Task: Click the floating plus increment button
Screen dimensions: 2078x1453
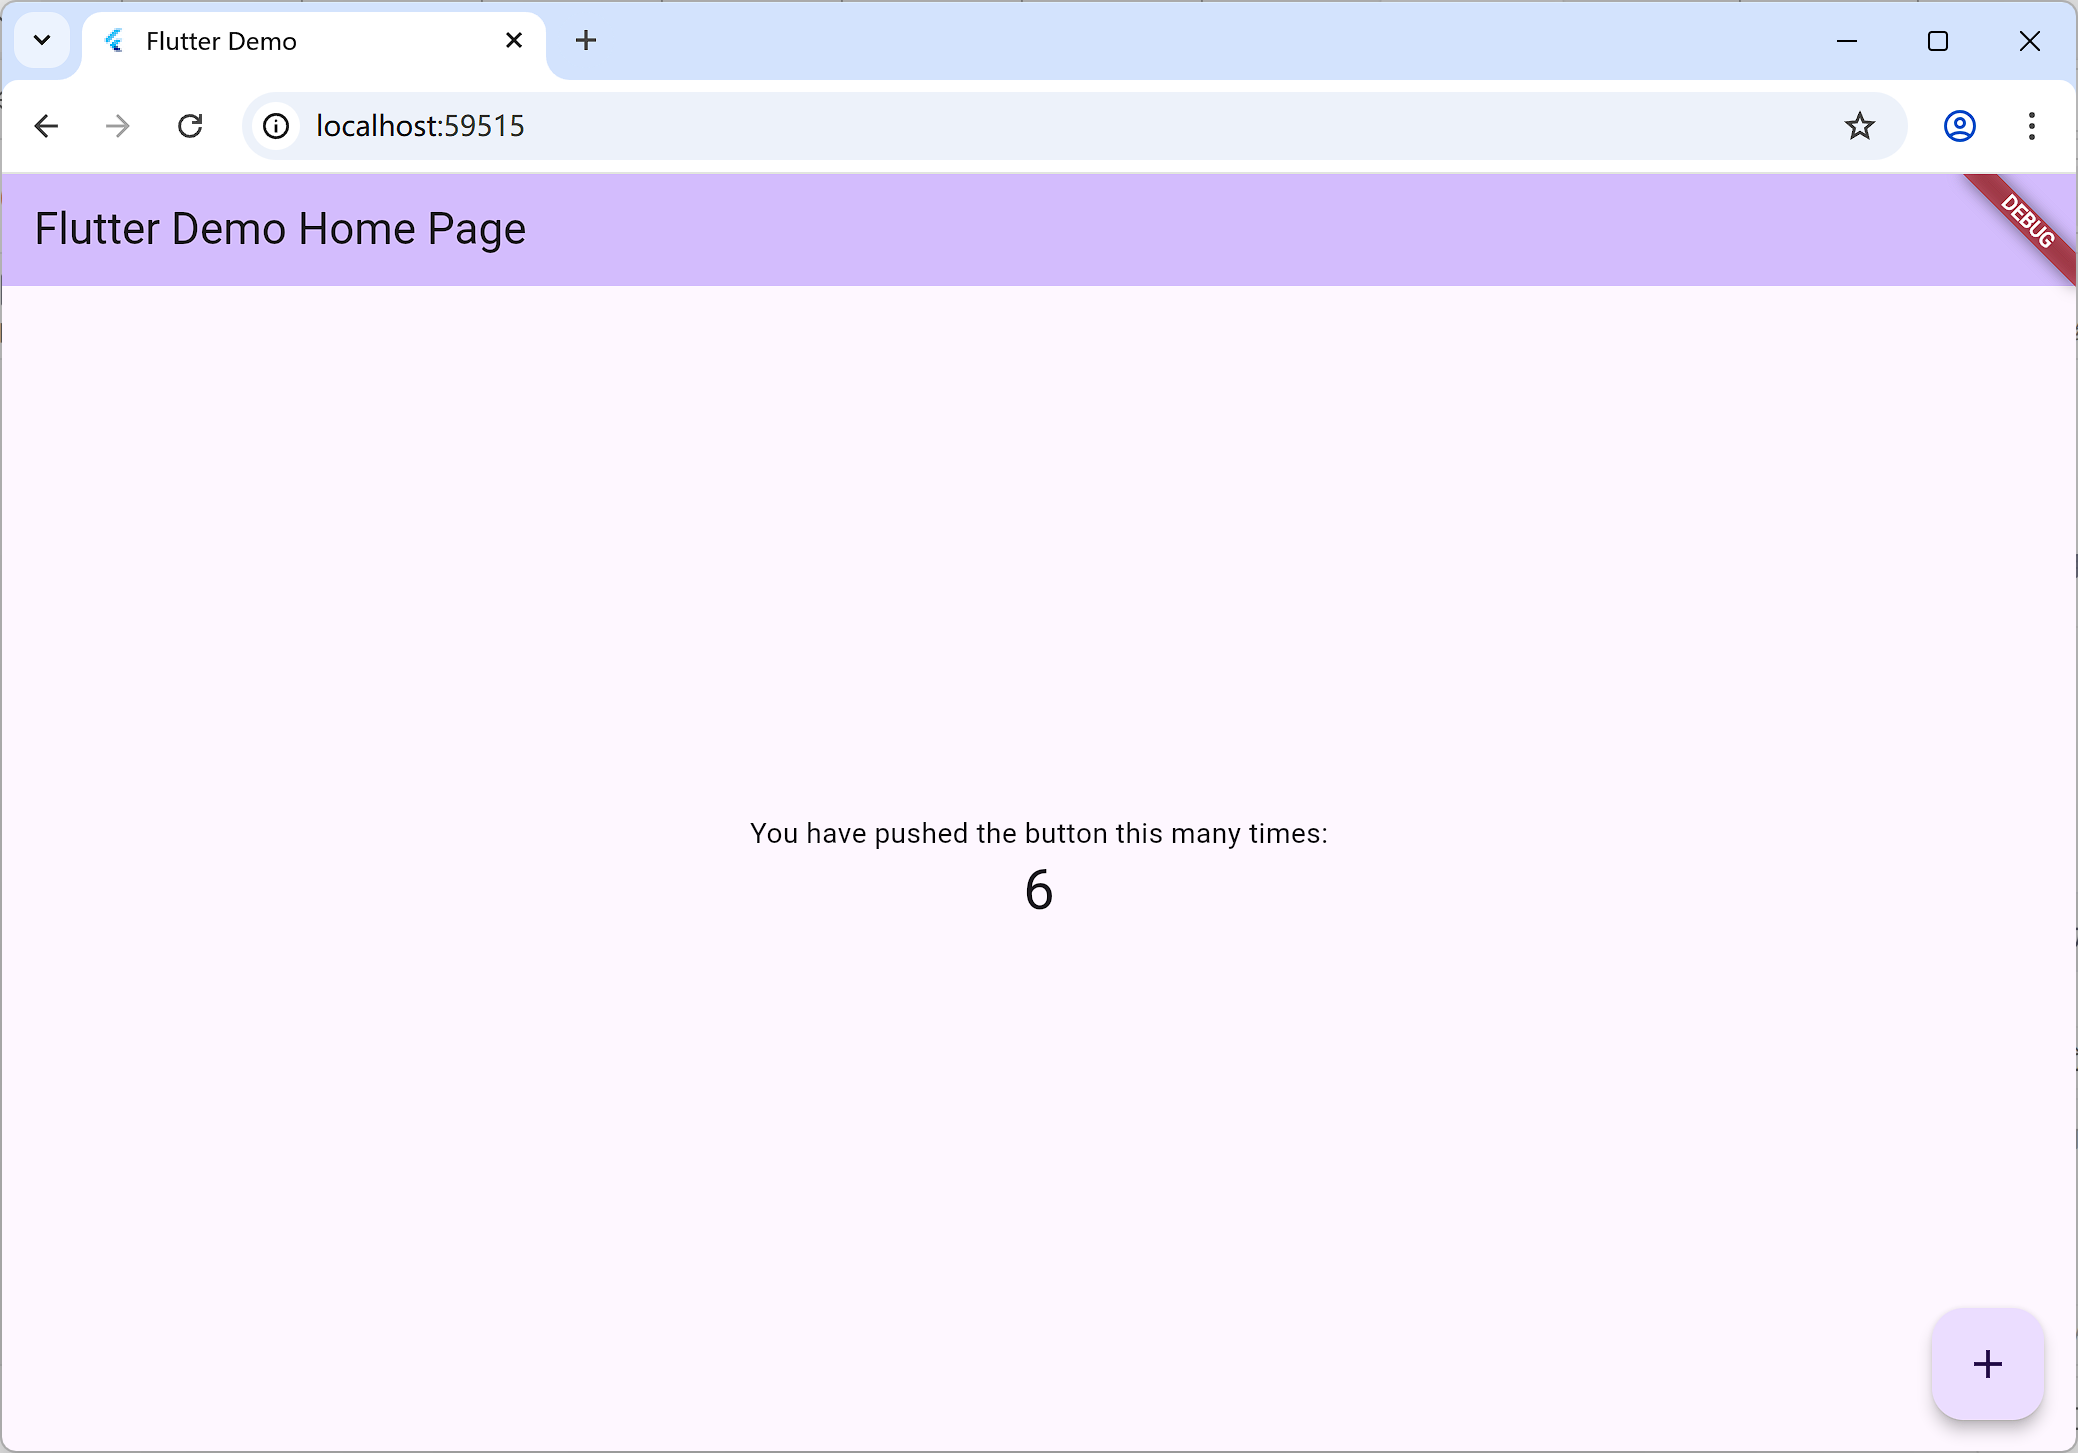Action: coord(1987,1364)
